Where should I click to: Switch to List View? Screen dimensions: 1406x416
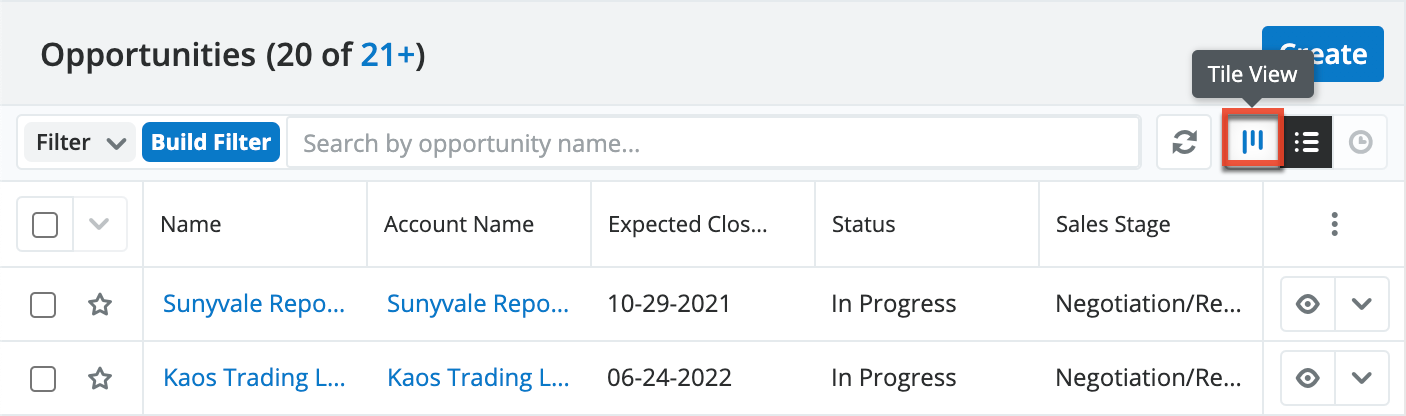click(x=1306, y=143)
